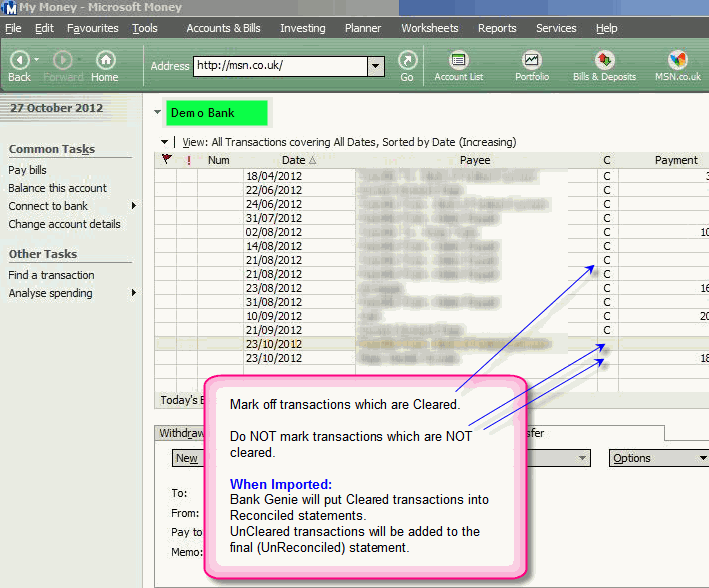This screenshot has width=709, height=588.
Task: Select the 31/08/2012 transaction date
Action: click(274, 302)
